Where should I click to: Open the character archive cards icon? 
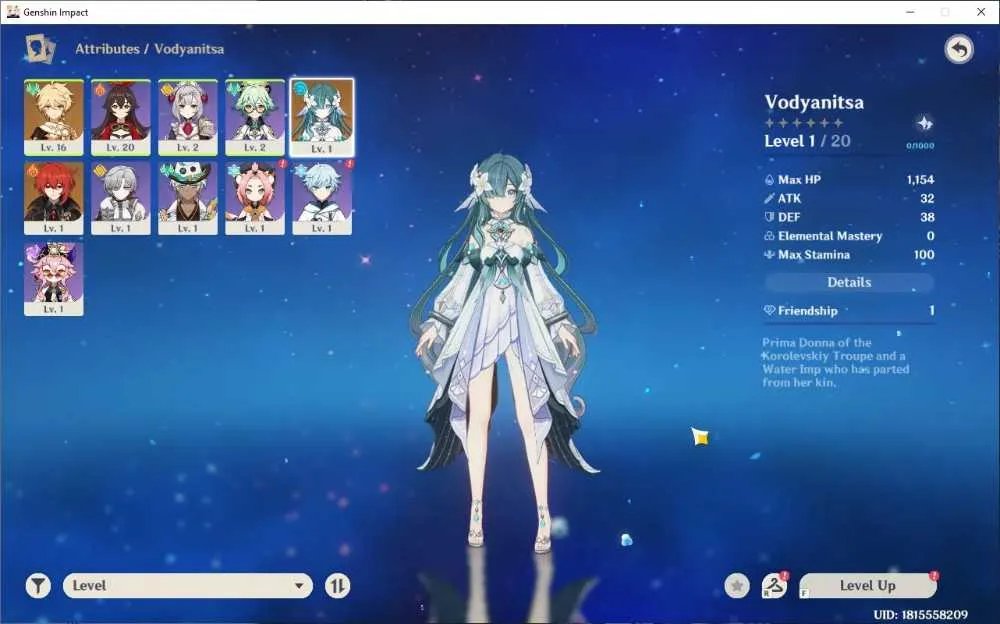(x=40, y=49)
